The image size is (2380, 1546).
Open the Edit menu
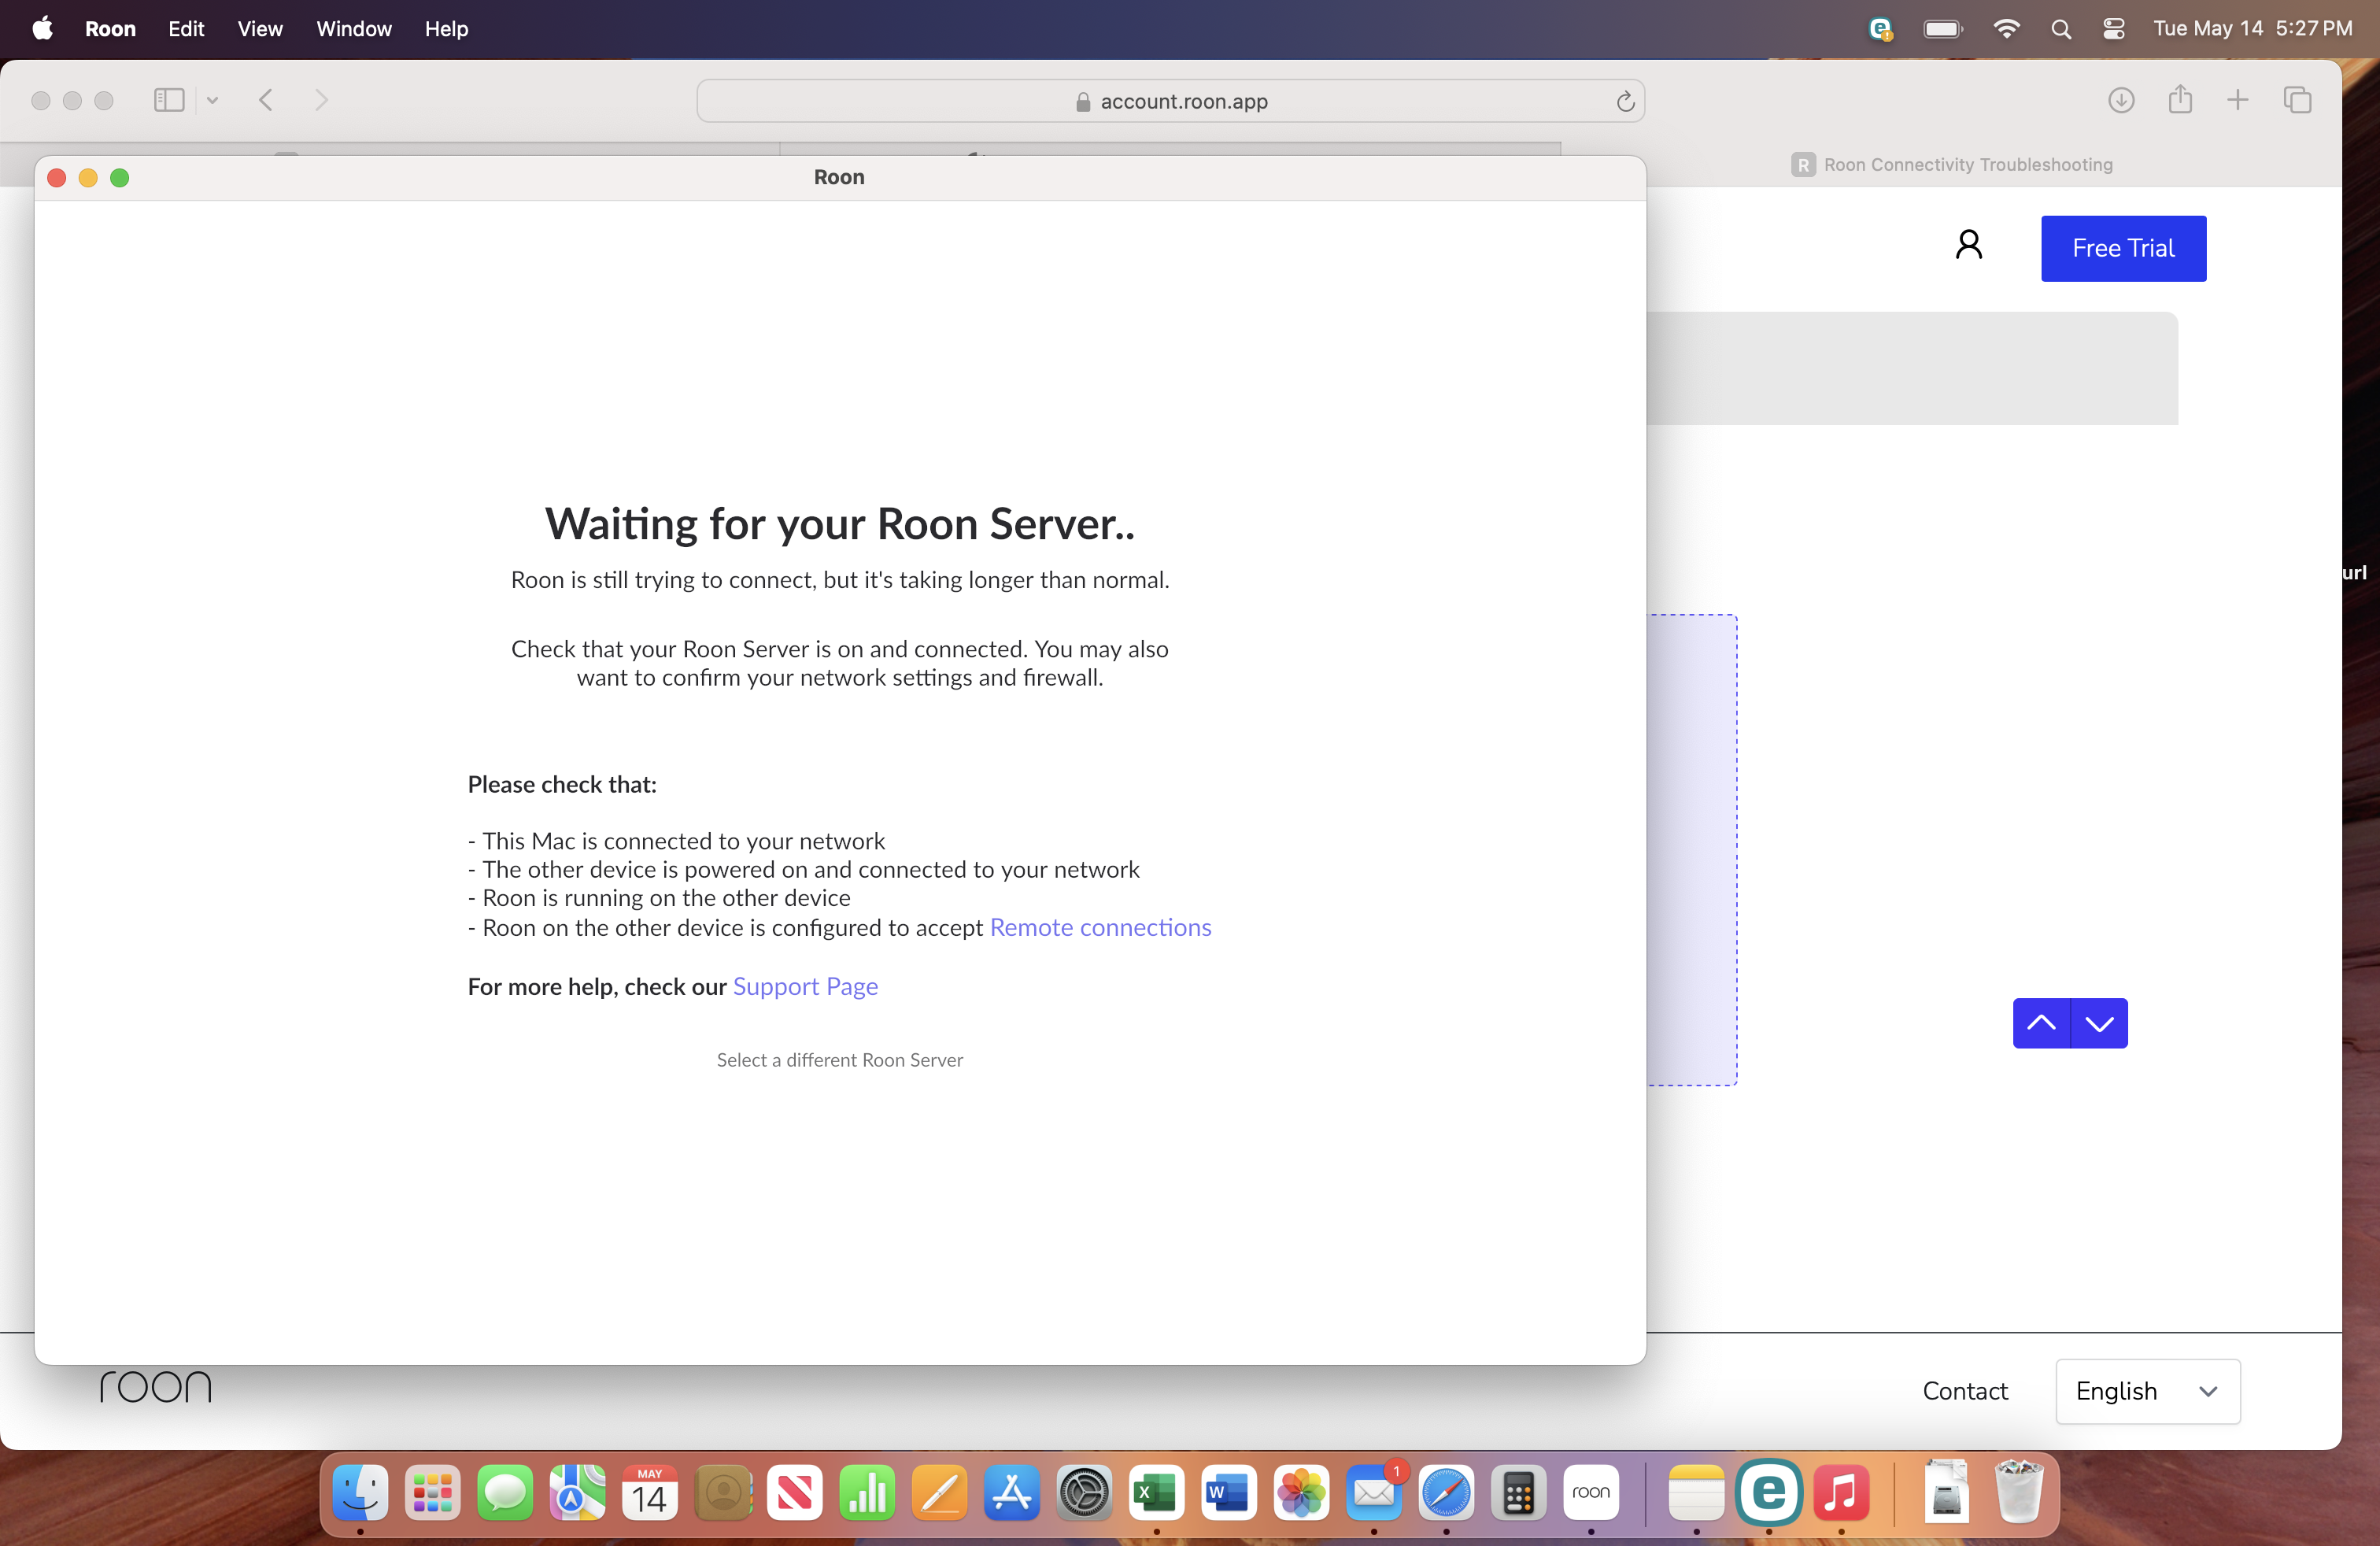pyautogui.click(x=186, y=28)
